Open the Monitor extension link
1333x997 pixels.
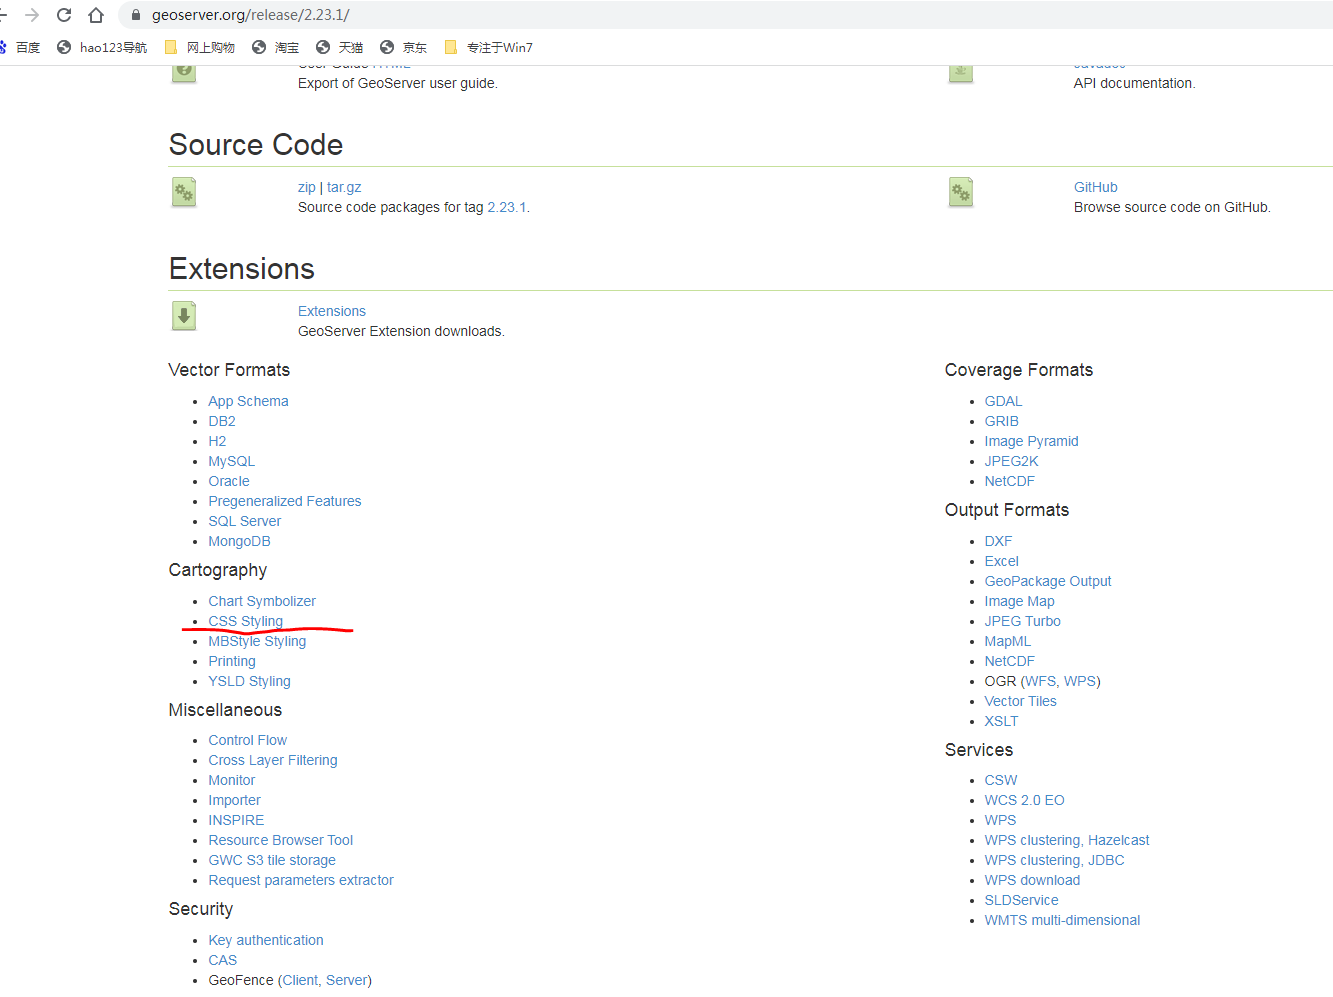pos(232,780)
